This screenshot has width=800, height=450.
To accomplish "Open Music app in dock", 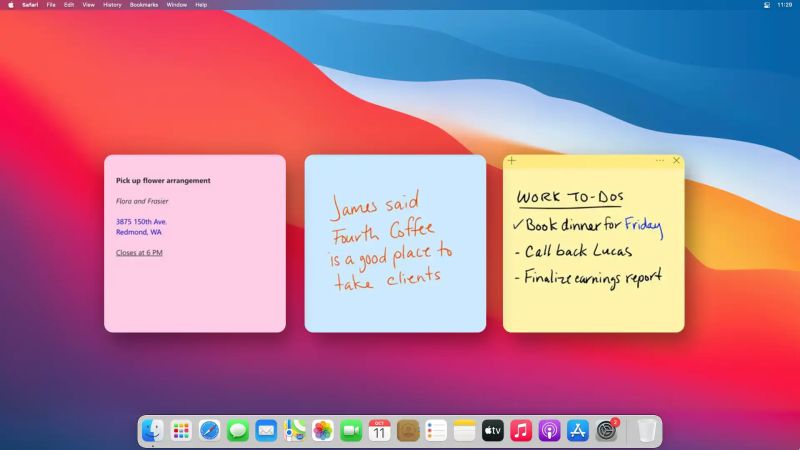I will (521, 431).
